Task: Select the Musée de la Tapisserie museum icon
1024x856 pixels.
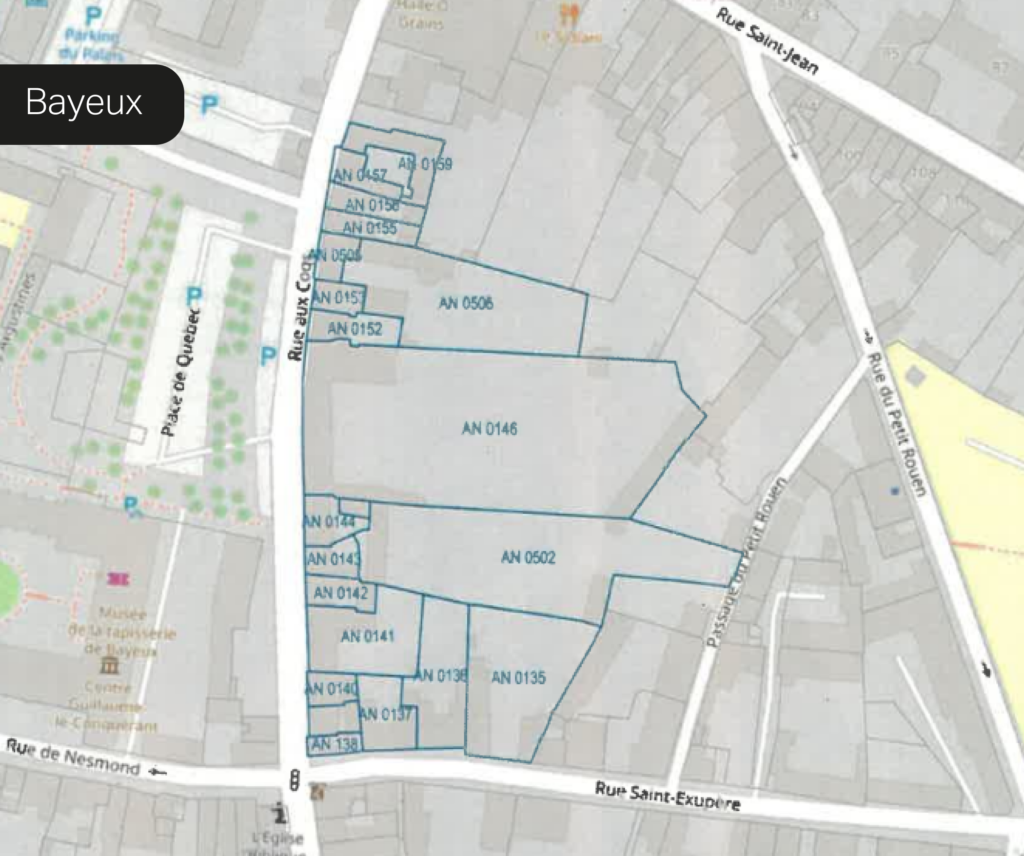Action: tap(120, 579)
